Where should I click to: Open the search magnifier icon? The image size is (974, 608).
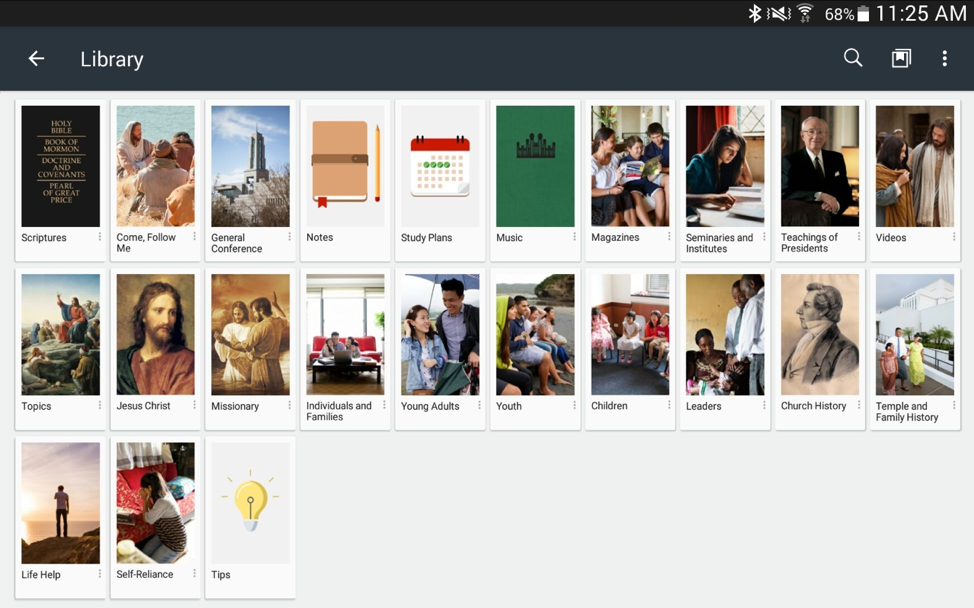coord(853,58)
